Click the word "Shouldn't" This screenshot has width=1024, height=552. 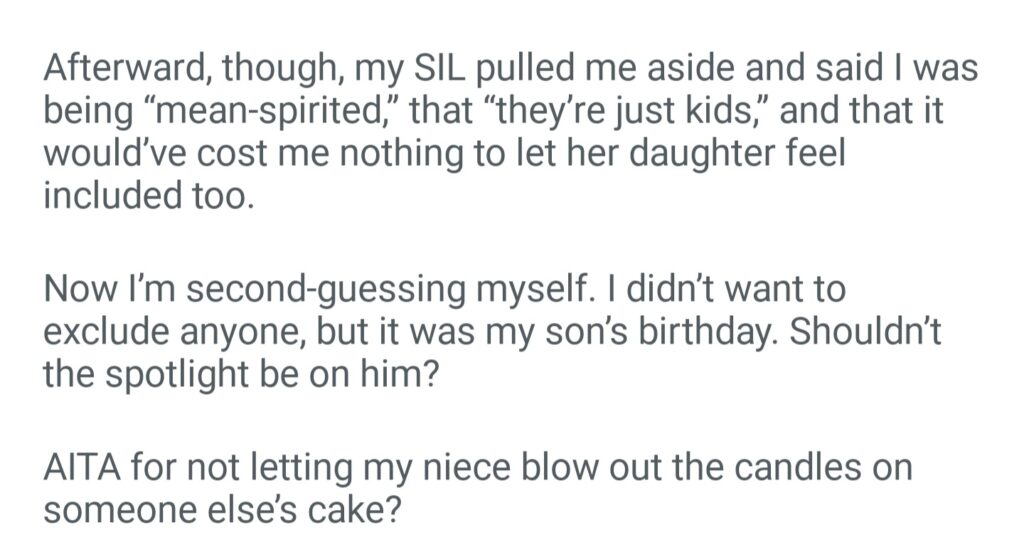click(864, 332)
